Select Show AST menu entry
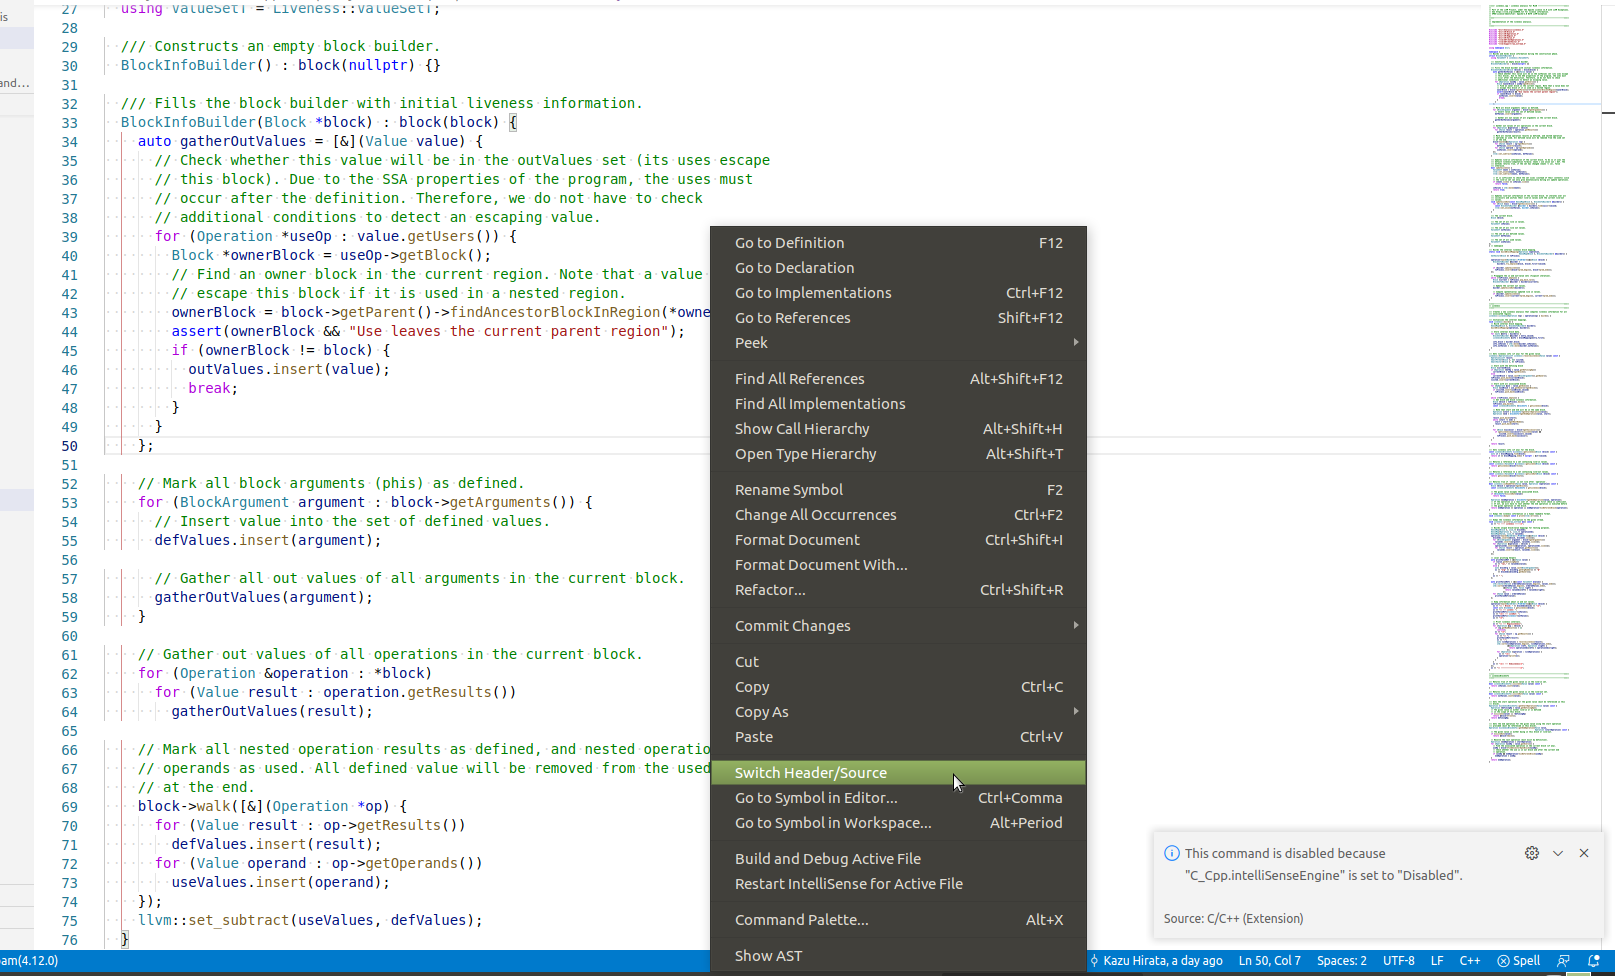Screen dimensions: 1615x976 (898, 956)
